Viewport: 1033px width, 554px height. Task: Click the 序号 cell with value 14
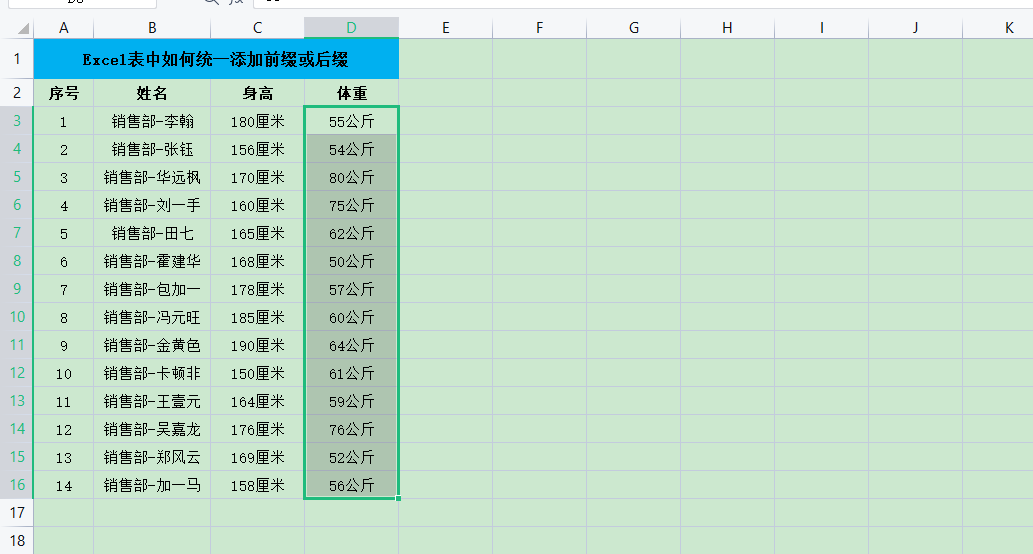click(64, 485)
